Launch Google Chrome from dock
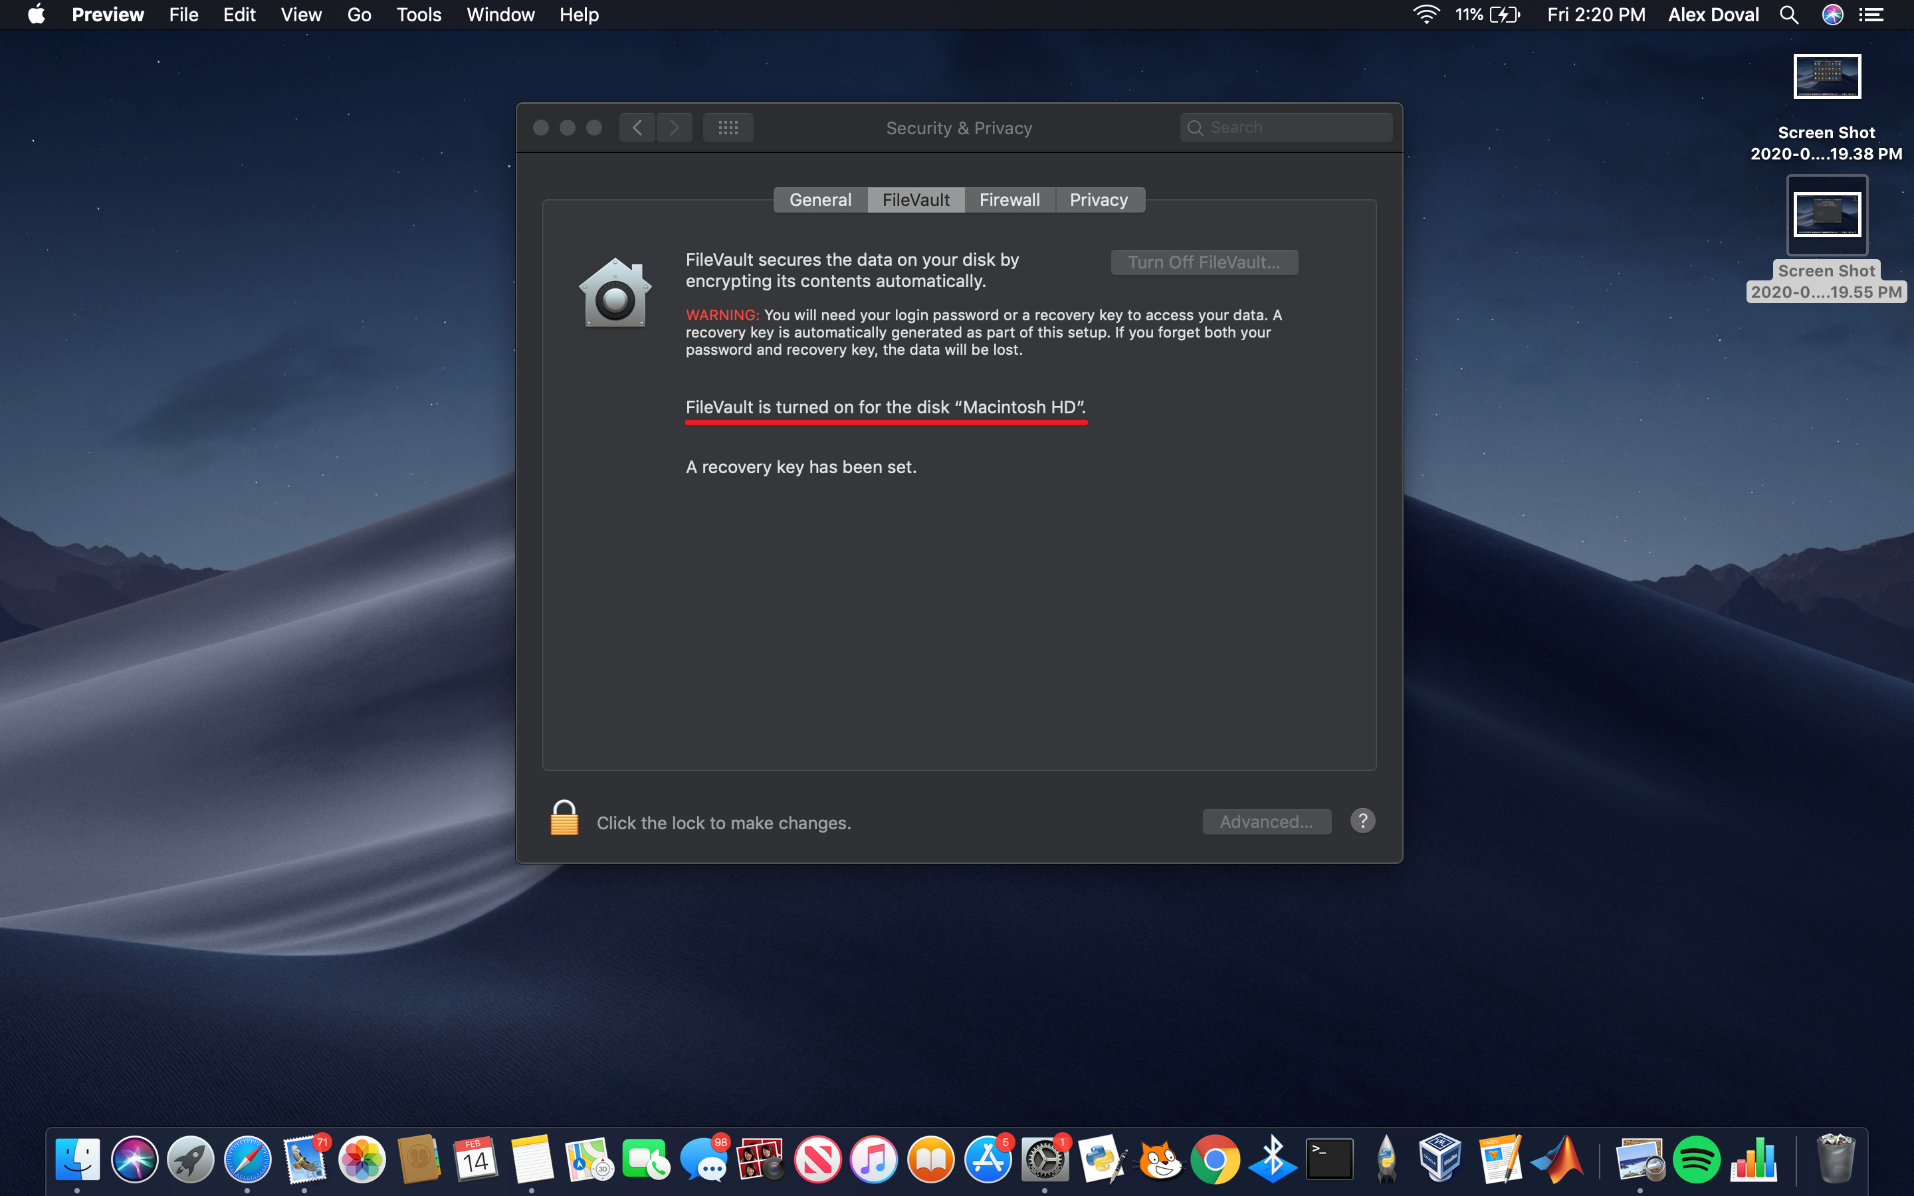Screen dimensions: 1914x1196 1215,1160
